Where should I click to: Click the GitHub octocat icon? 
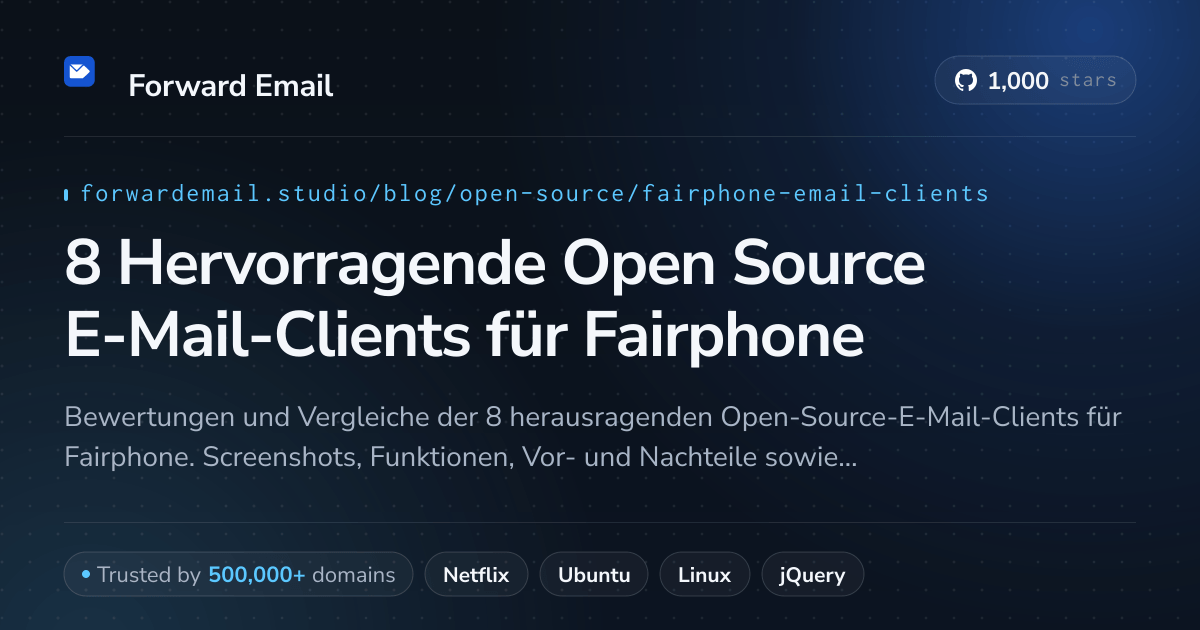tap(965, 81)
